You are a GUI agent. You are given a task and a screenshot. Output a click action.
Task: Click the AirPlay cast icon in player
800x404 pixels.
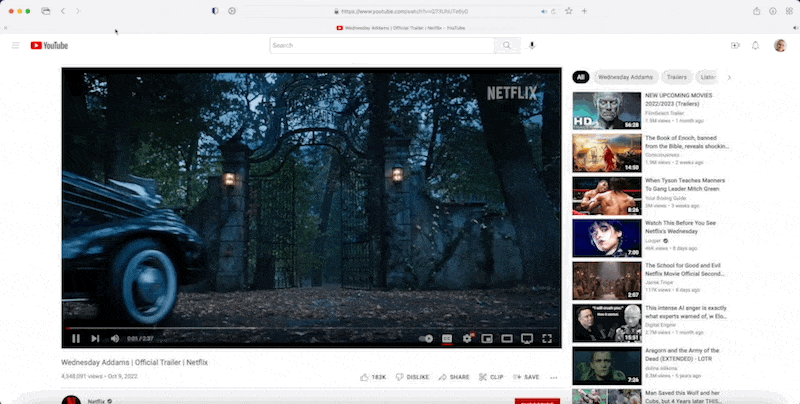(527, 339)
